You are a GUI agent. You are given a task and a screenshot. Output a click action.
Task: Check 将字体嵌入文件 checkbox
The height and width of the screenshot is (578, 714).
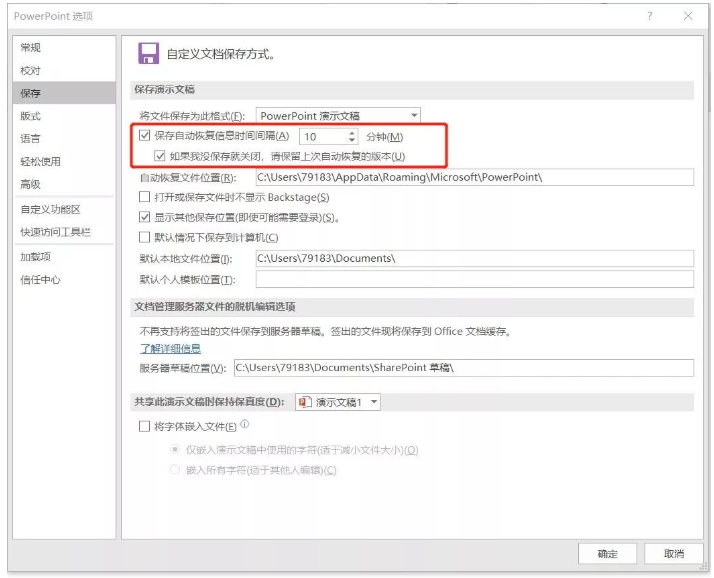(144, 426)
